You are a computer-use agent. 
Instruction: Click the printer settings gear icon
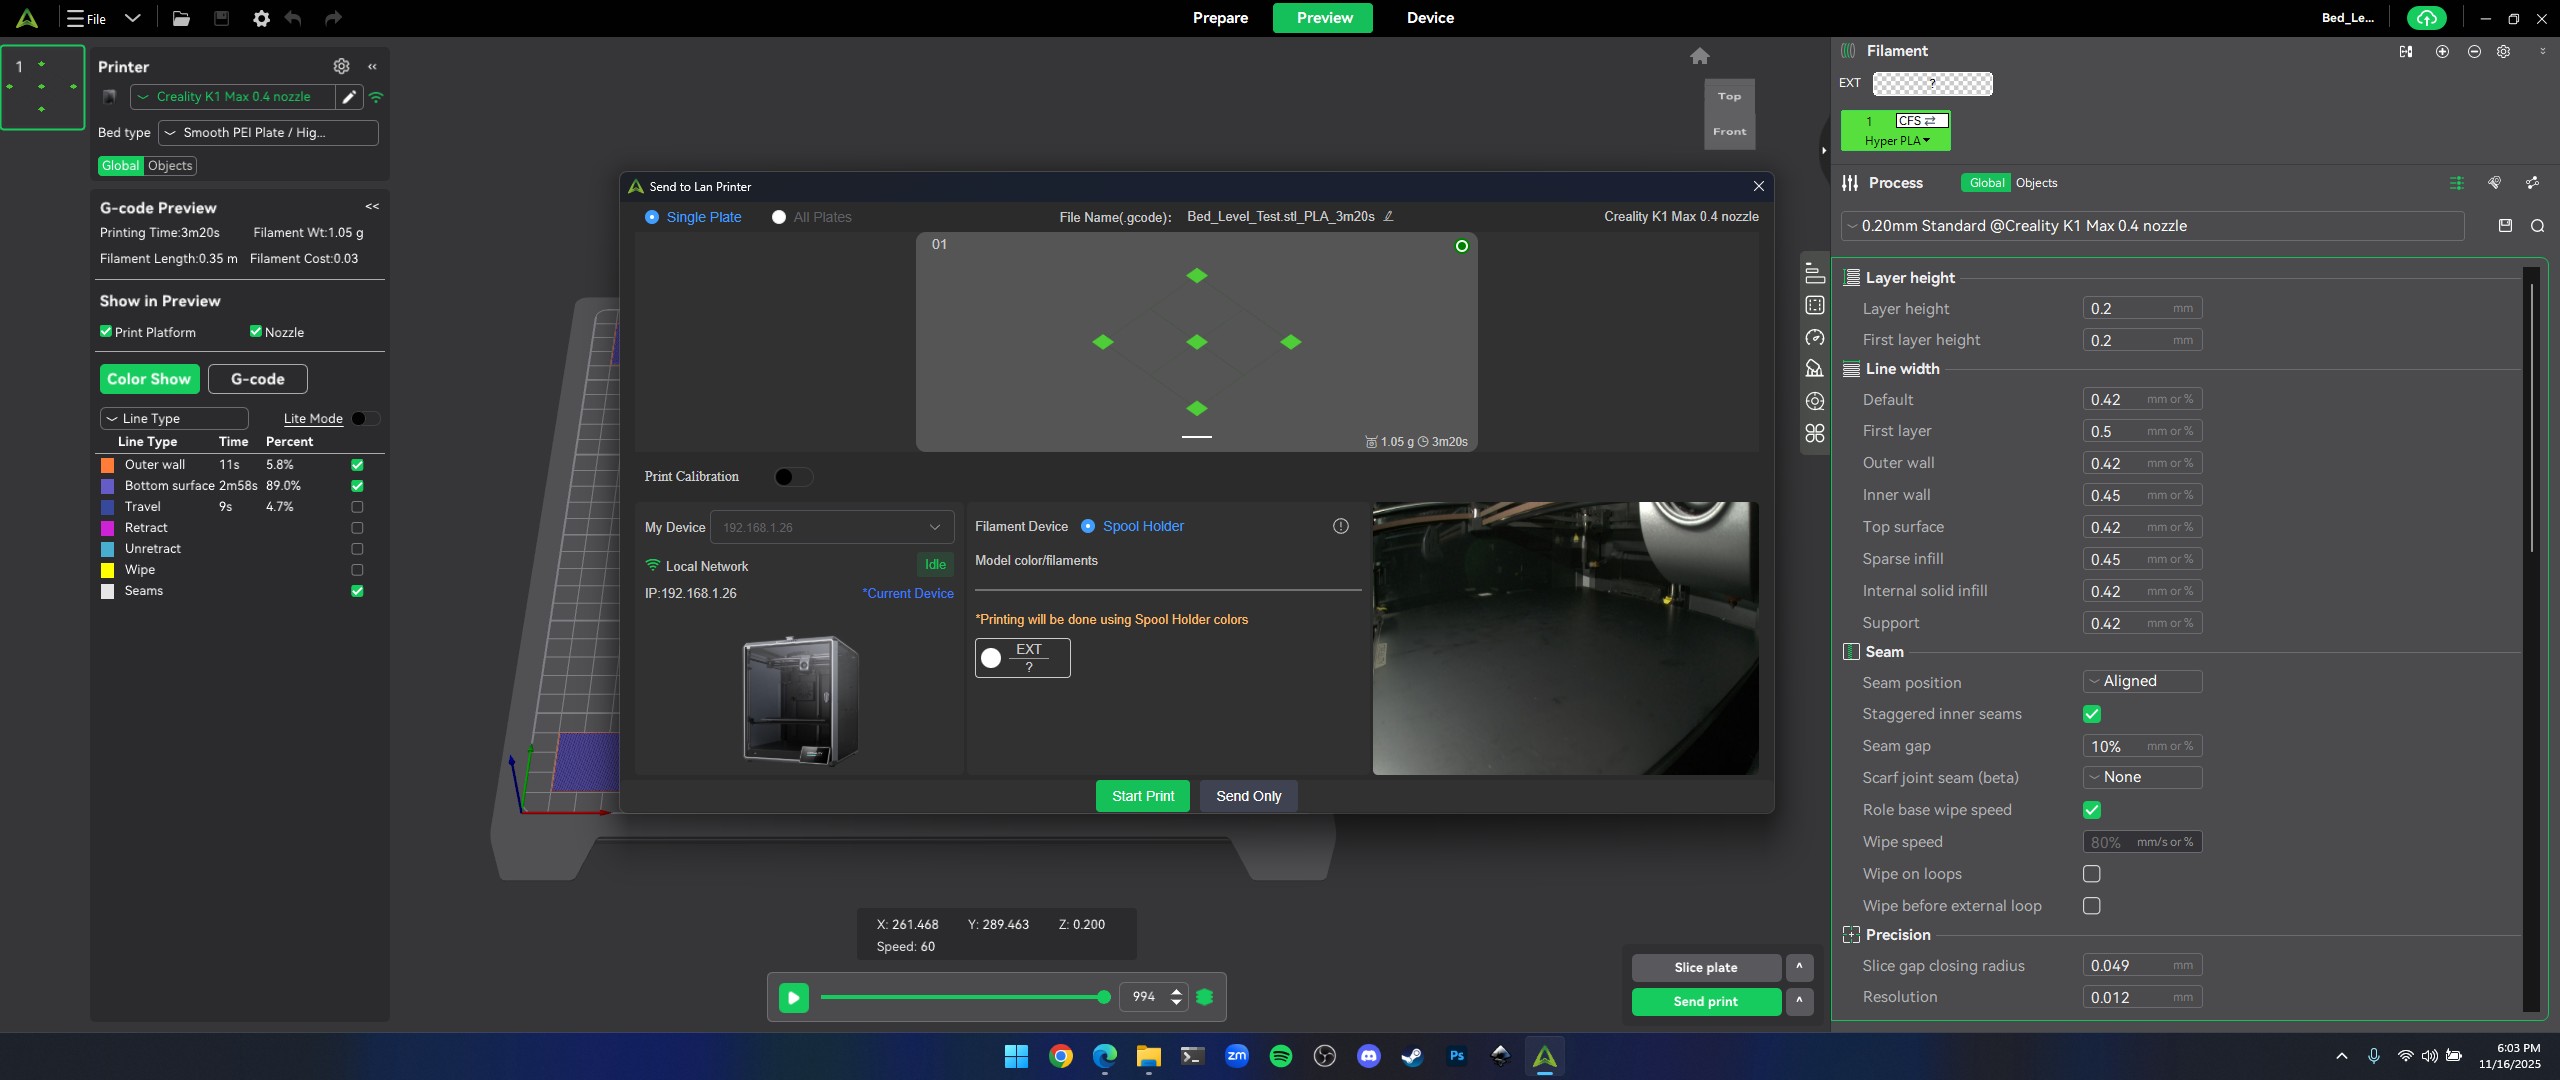(x=341, y=66)
